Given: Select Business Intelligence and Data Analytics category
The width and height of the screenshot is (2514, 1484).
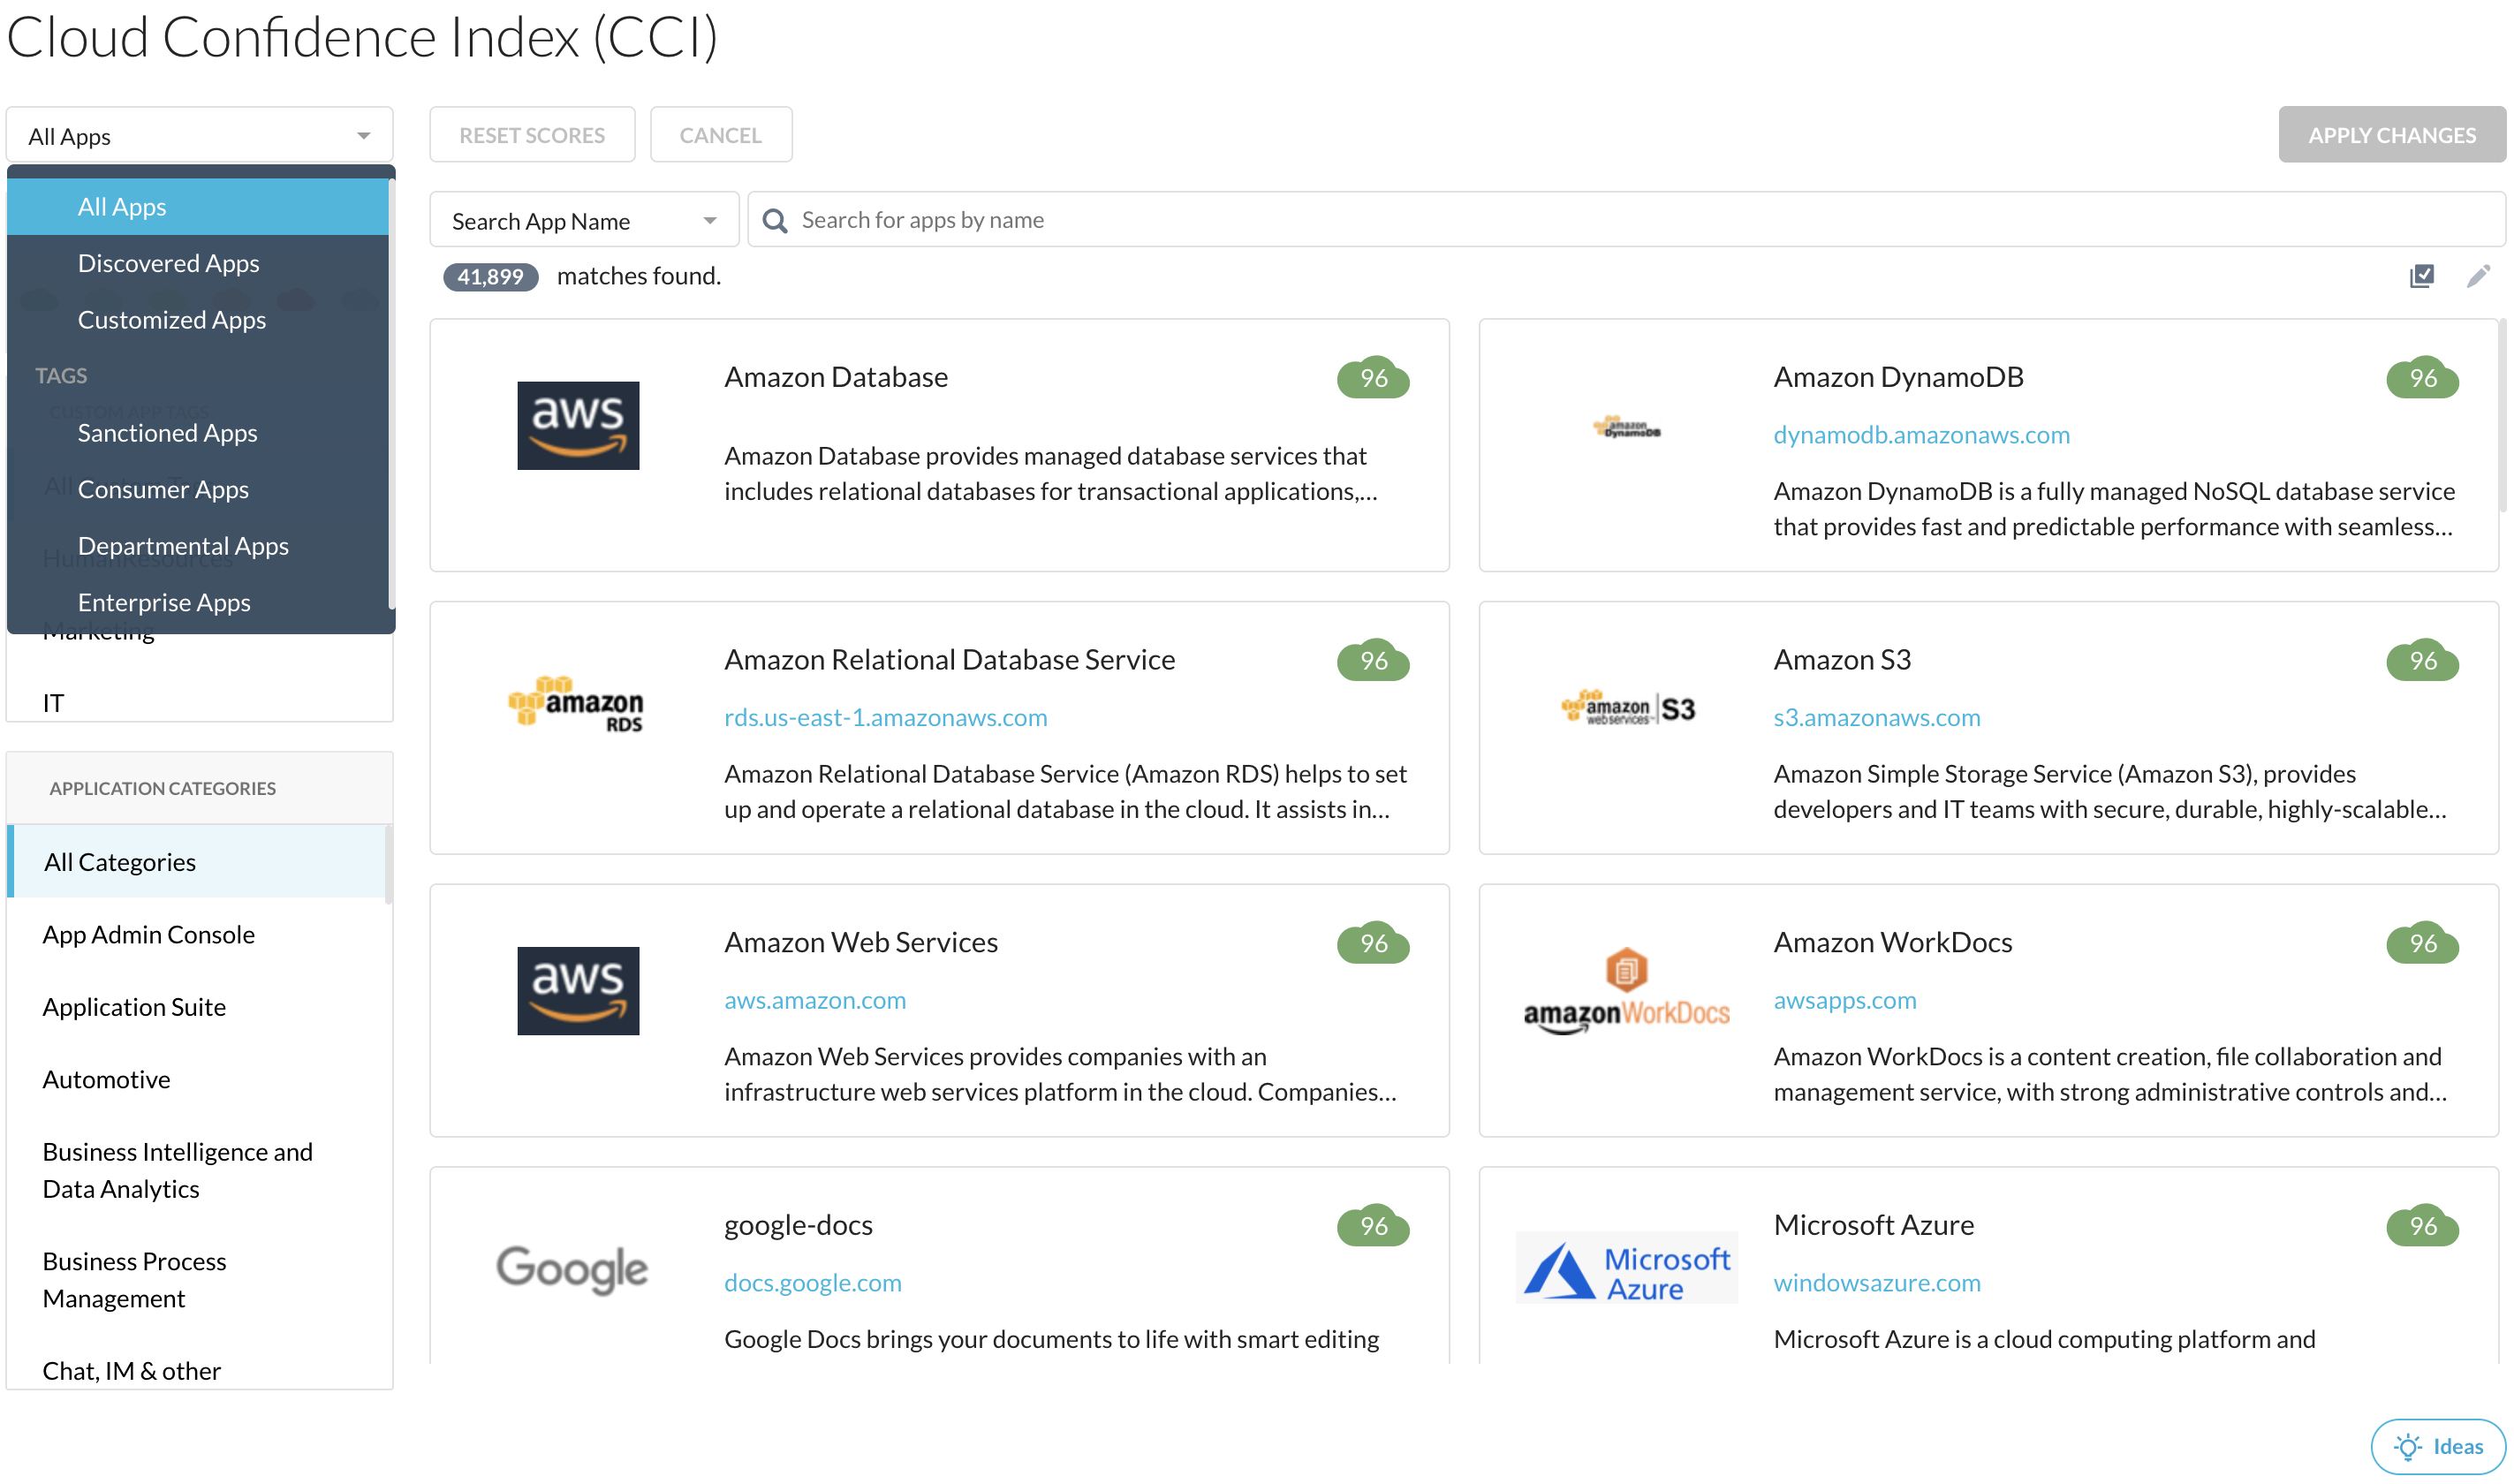Looking at the screenshot, I should tap(196, 1171).
